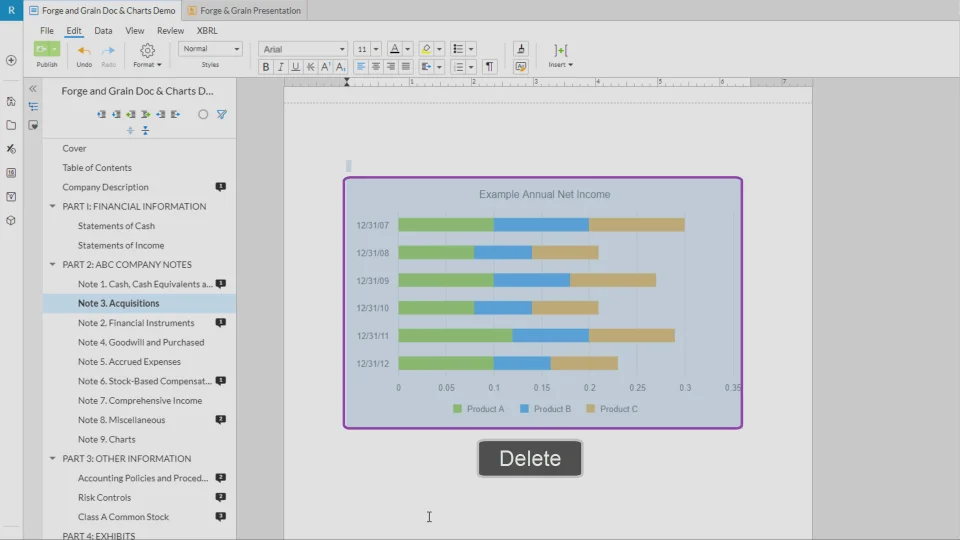Open the Arial font family dropdown

pyautogui.click(x=303, y=49)
